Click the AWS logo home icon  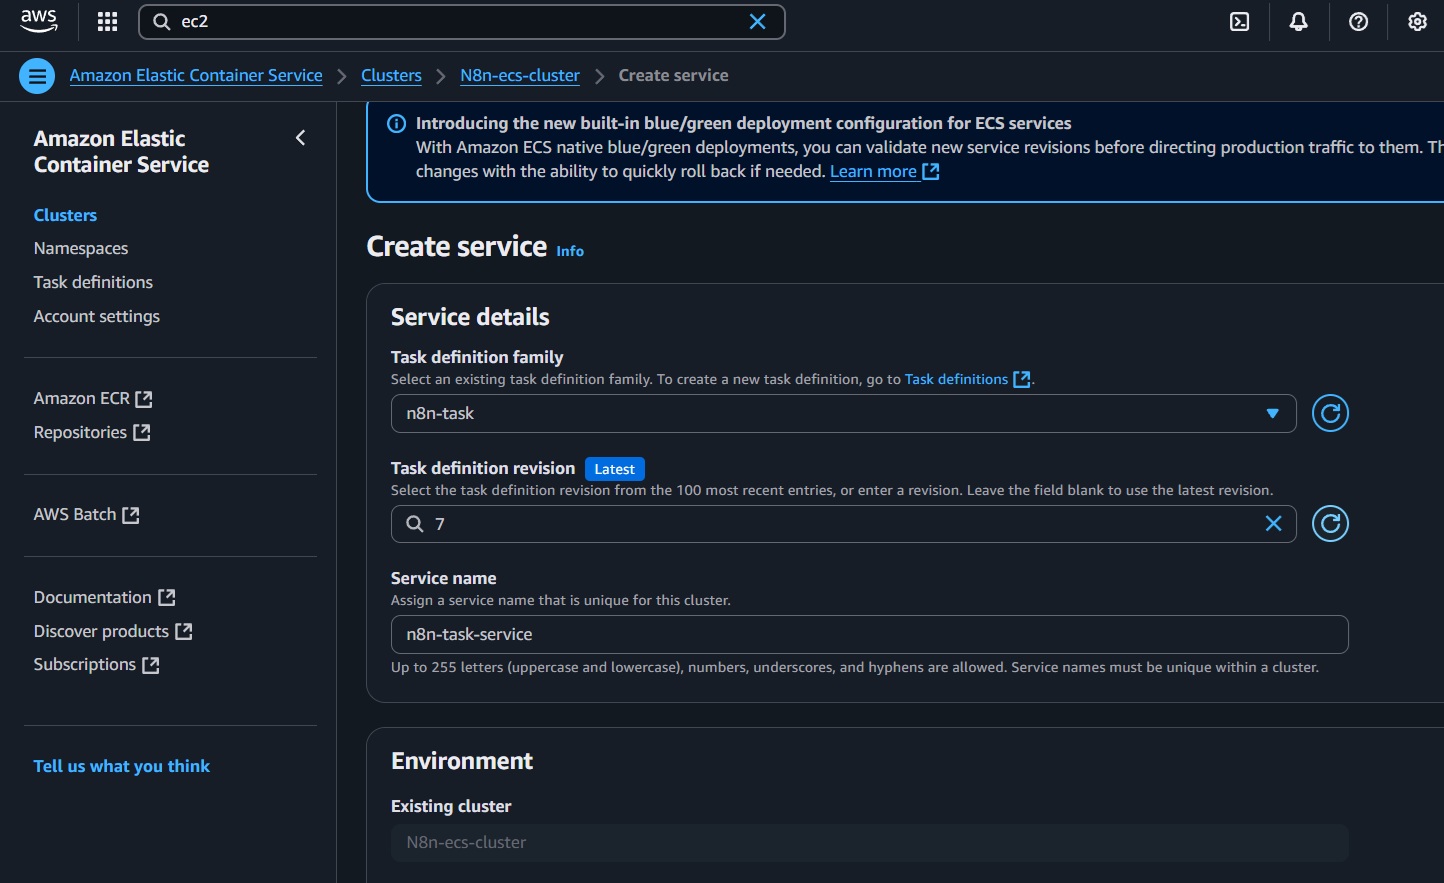(x=39, y=21)
